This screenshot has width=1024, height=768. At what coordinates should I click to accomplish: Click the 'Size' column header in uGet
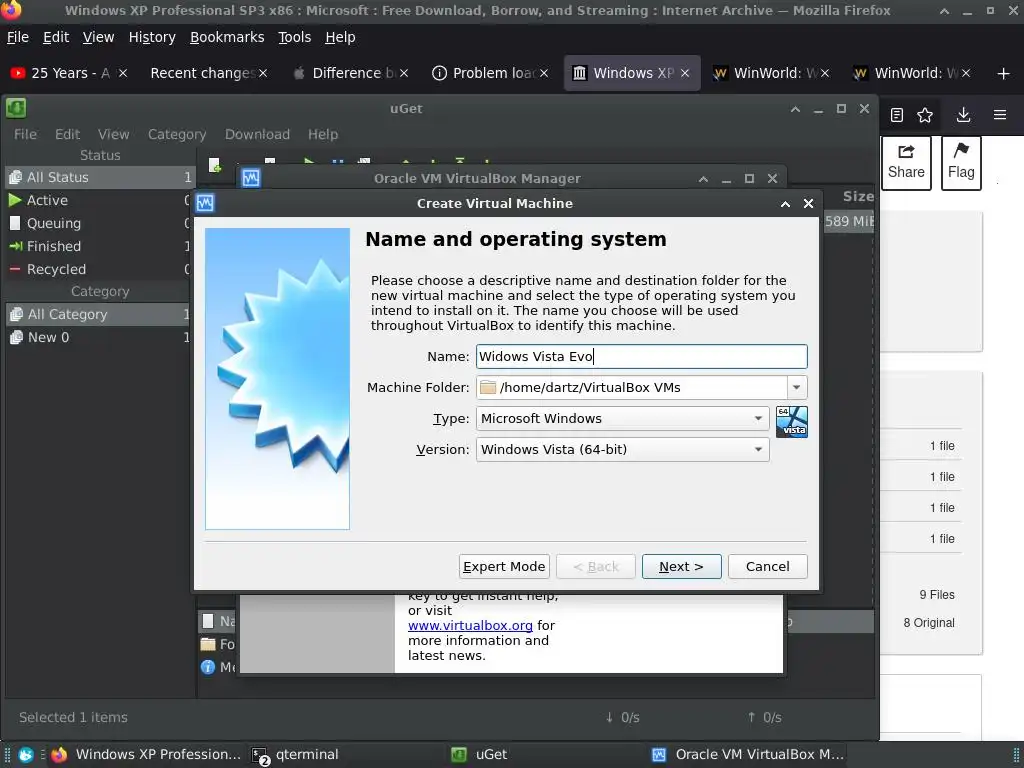[x=857, y=197]
